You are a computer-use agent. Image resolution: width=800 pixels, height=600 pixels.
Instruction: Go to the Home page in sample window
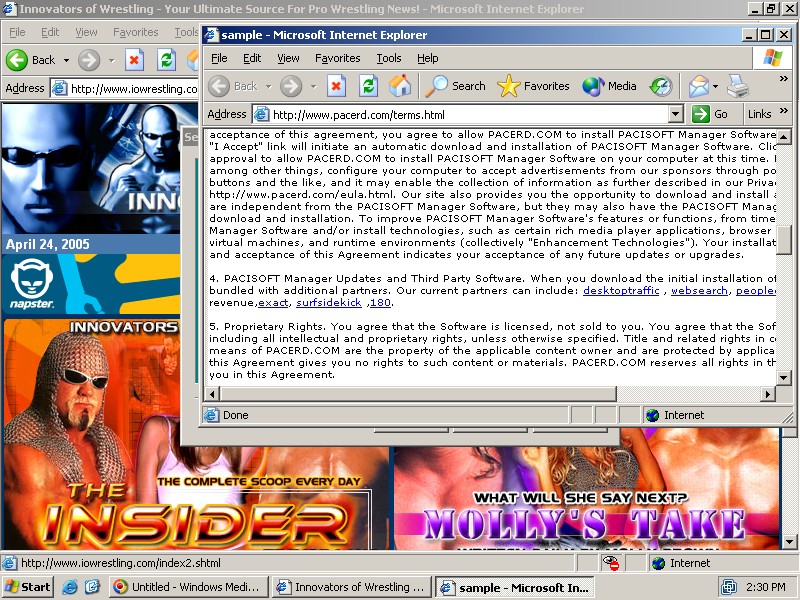click(399, 86)
